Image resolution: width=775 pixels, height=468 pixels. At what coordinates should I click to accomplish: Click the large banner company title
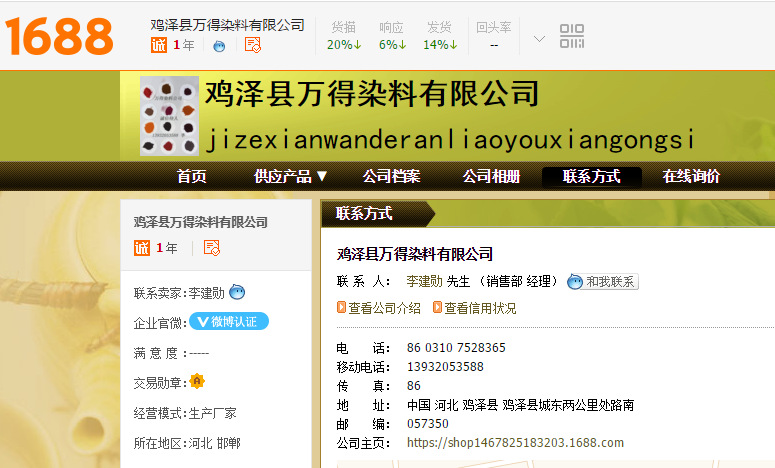372,93
